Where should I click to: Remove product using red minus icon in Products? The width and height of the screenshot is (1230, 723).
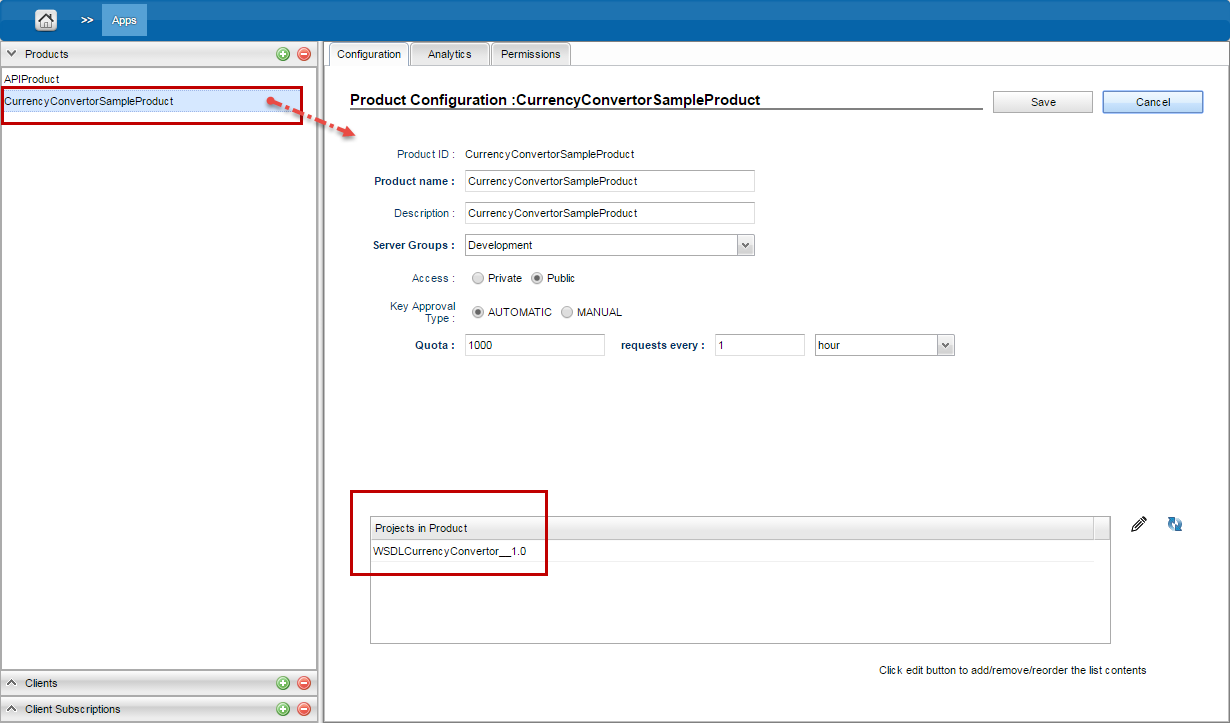[x=304, y=54]
